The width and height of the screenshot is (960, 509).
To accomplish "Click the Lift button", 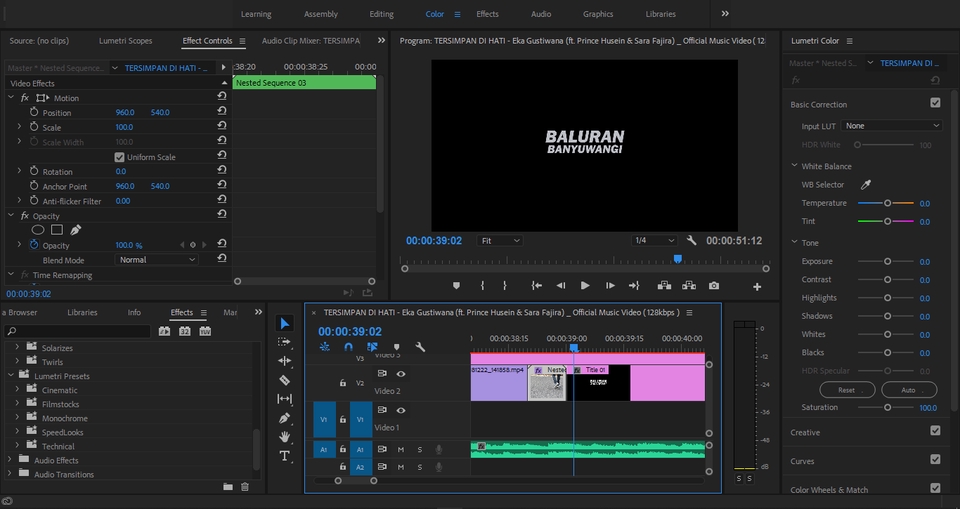I will pyautogui.click(x=664, y=285).
